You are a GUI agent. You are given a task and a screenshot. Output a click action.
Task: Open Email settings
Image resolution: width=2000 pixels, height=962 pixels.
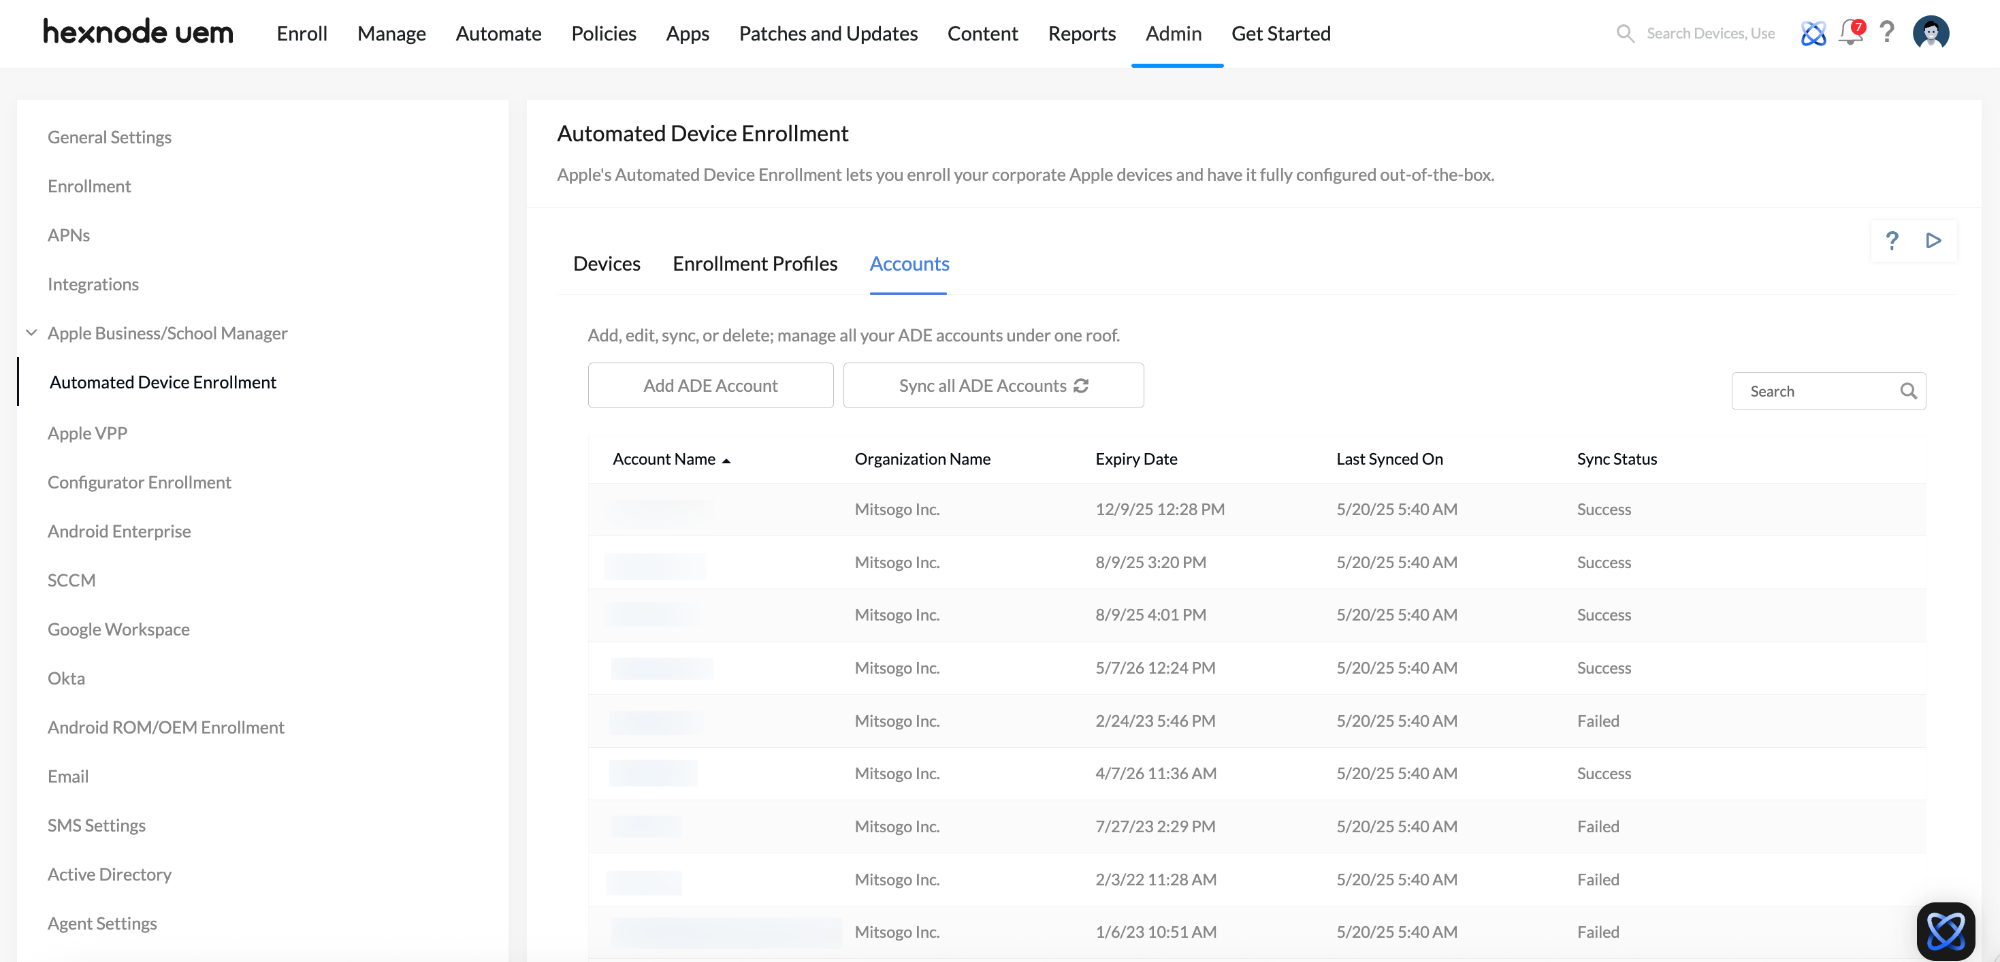(x=68, y=776)
